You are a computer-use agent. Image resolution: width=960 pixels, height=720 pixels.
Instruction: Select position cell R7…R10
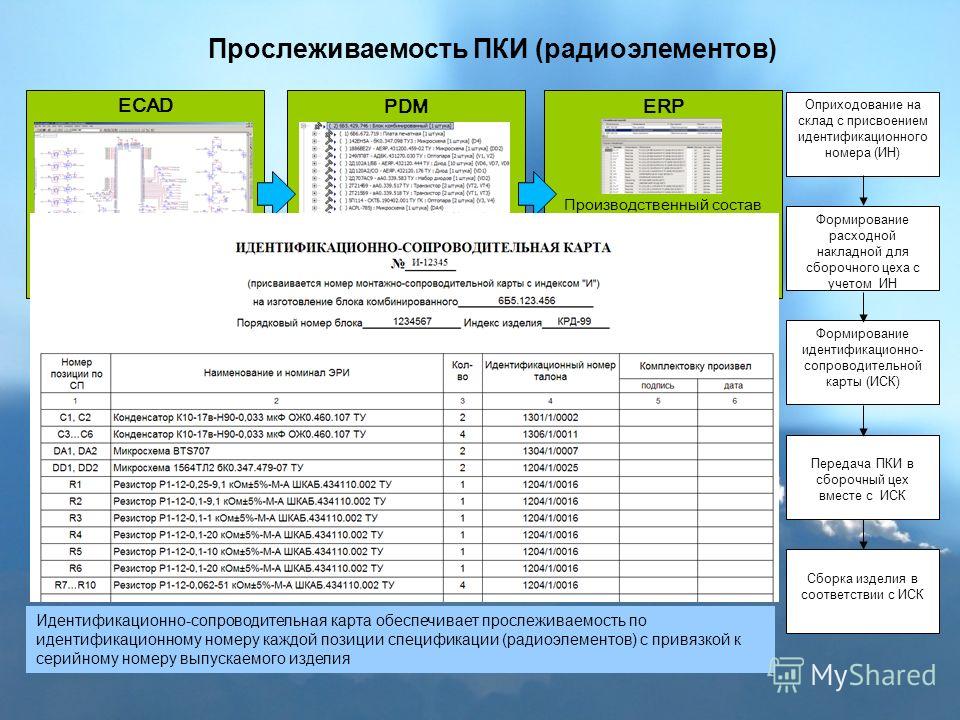pos(75,585)
